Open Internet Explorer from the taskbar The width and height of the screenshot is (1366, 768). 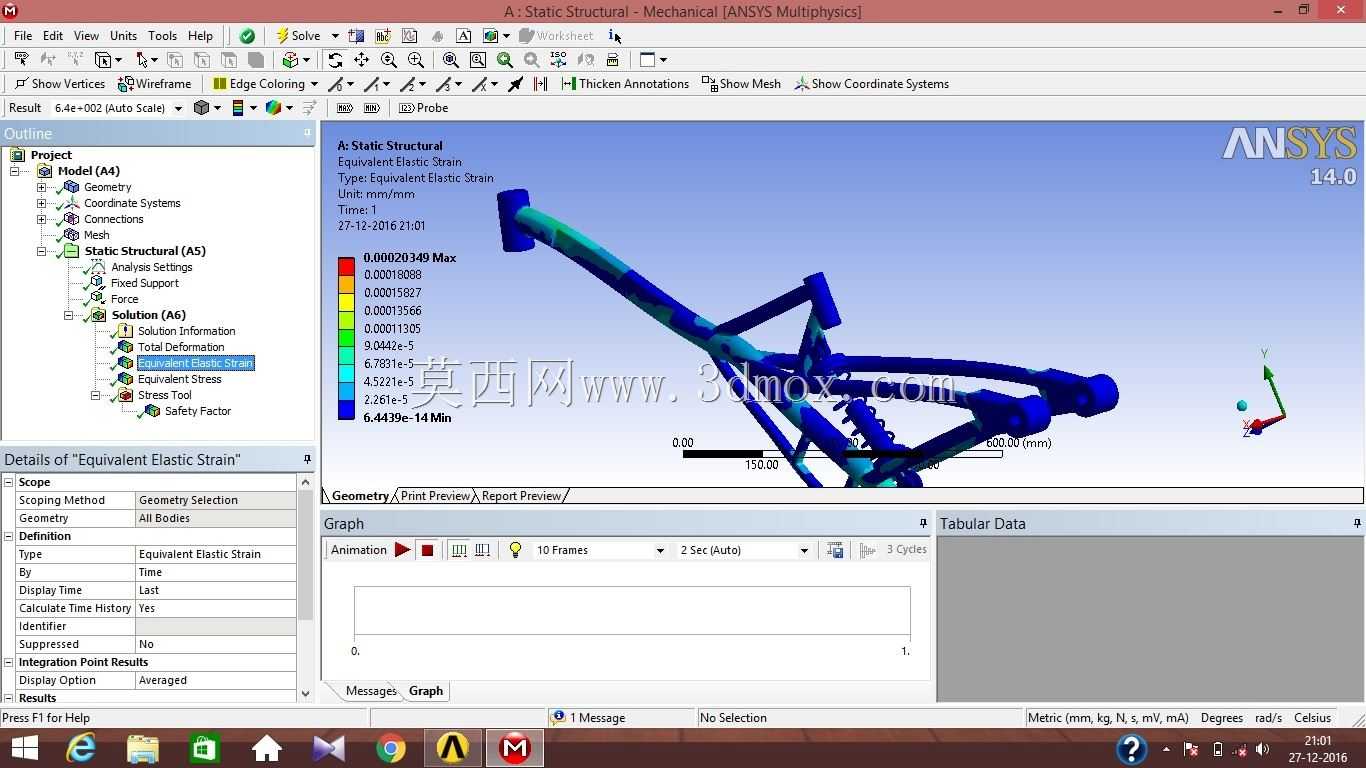(x=80, y=748)
